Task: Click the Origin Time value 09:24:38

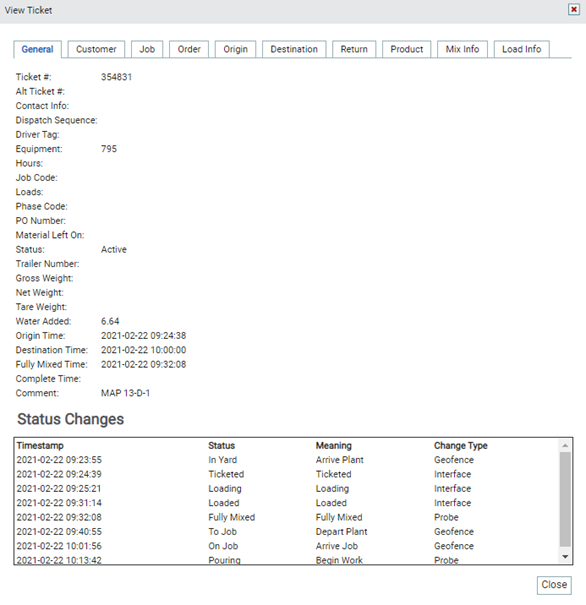Action: coord(144,336)
